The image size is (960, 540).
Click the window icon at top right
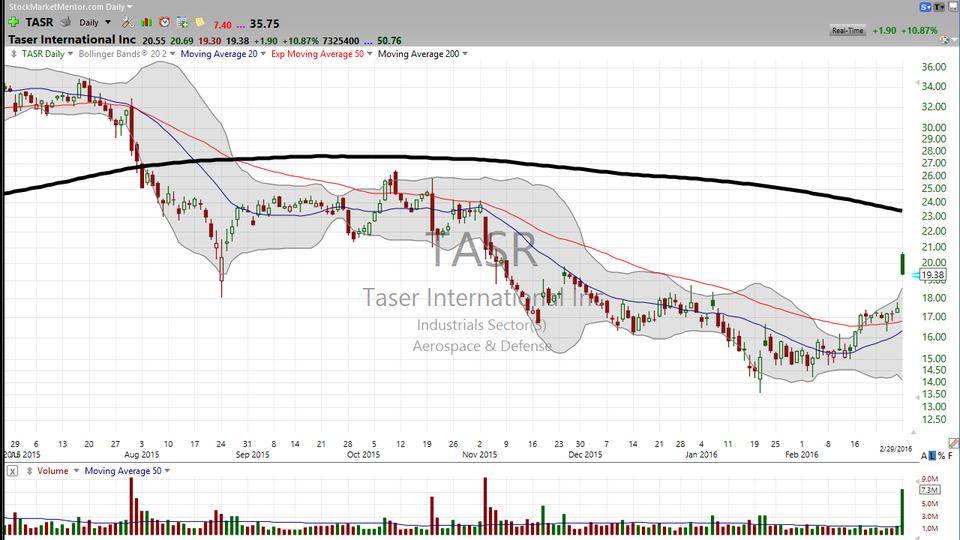pos(953,7)
